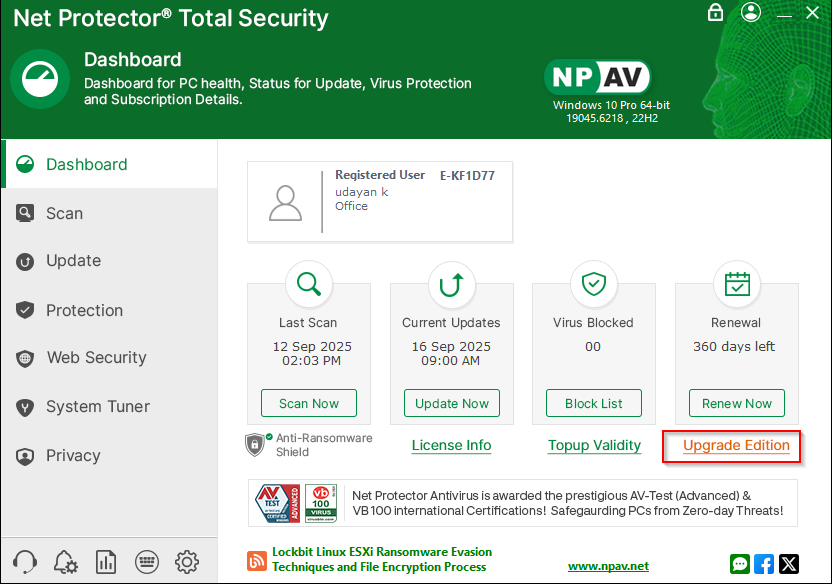834x584 pixels.
Task: Click the registered user avatar card
Action: pyautogui.click(x=379, y=201)
